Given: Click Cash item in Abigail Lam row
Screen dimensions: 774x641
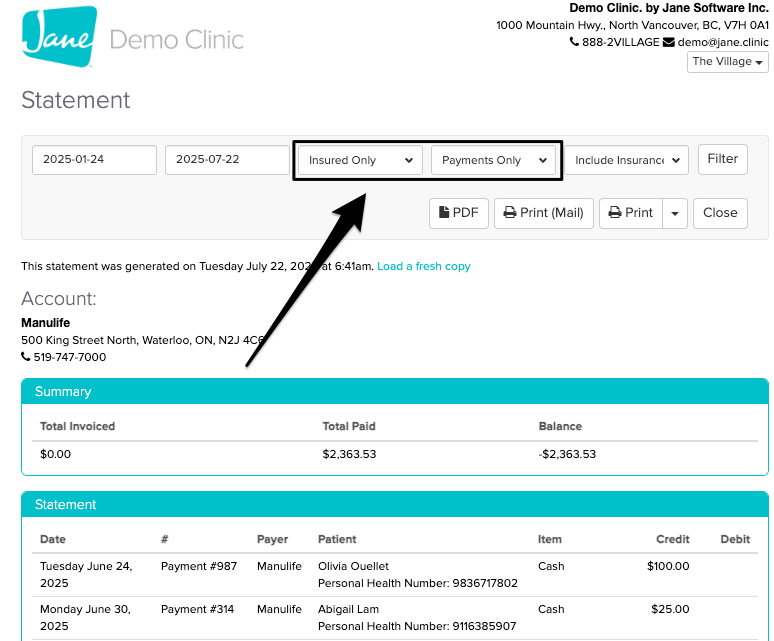Looking at the screenshot, I should pyautogui.click(x=551, y=609).
